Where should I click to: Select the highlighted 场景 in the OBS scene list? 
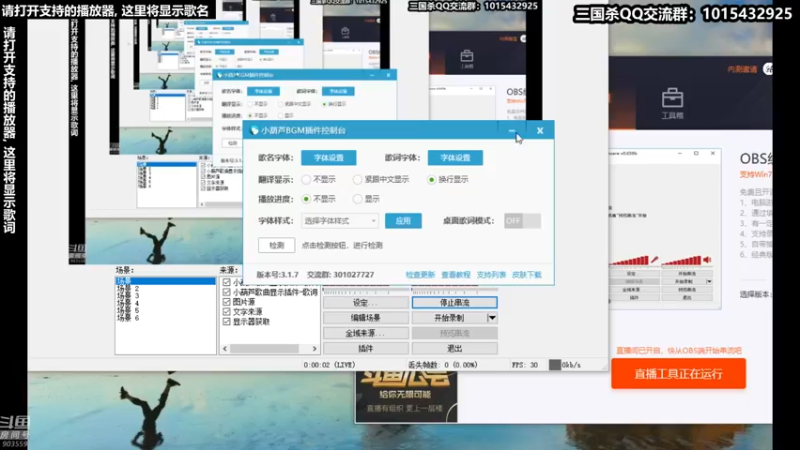[165, 281]
